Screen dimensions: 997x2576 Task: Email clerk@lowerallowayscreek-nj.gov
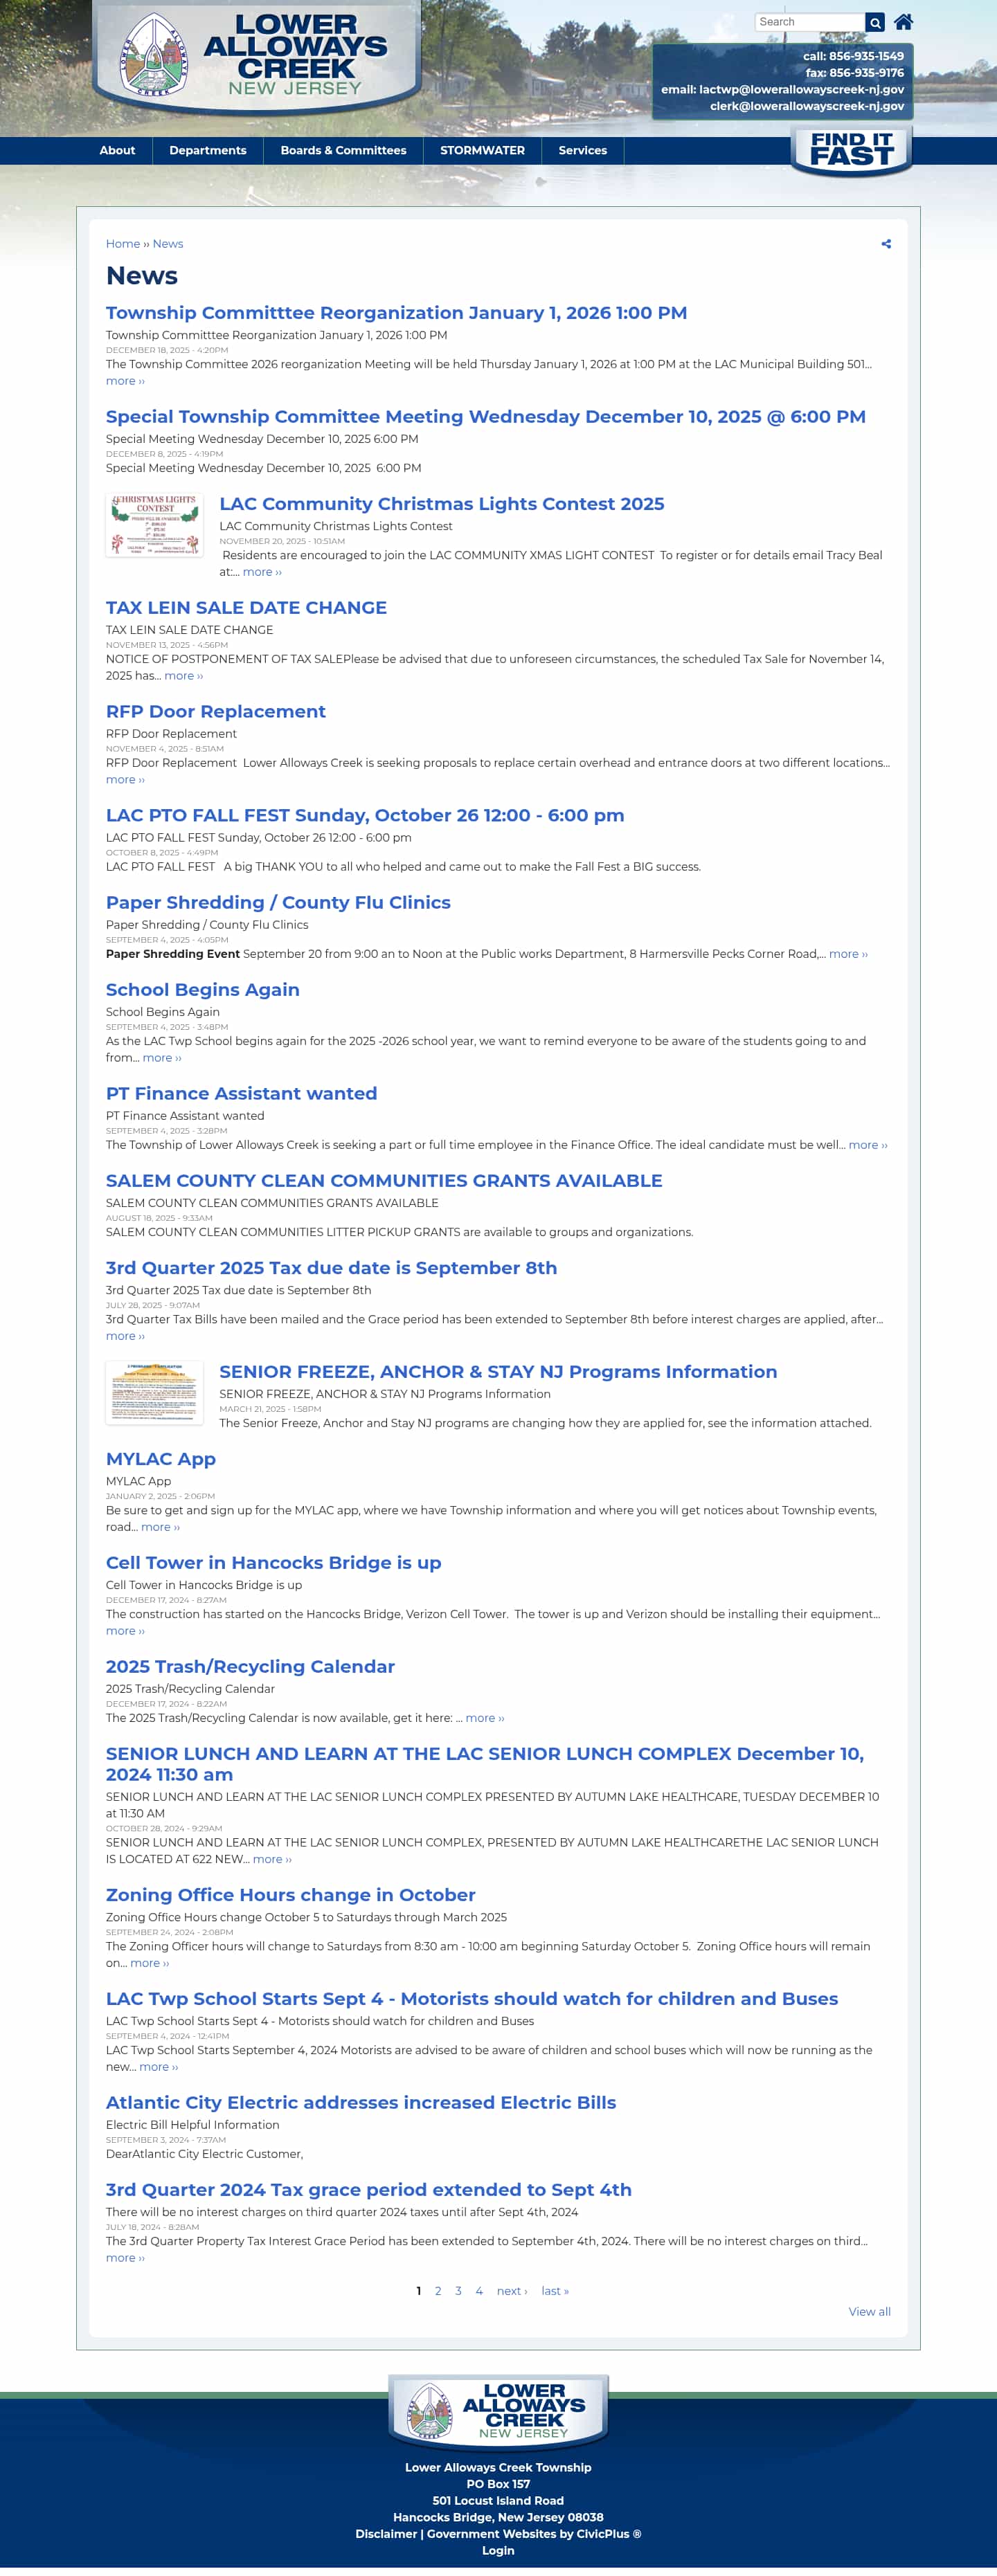tap(807, 106)
